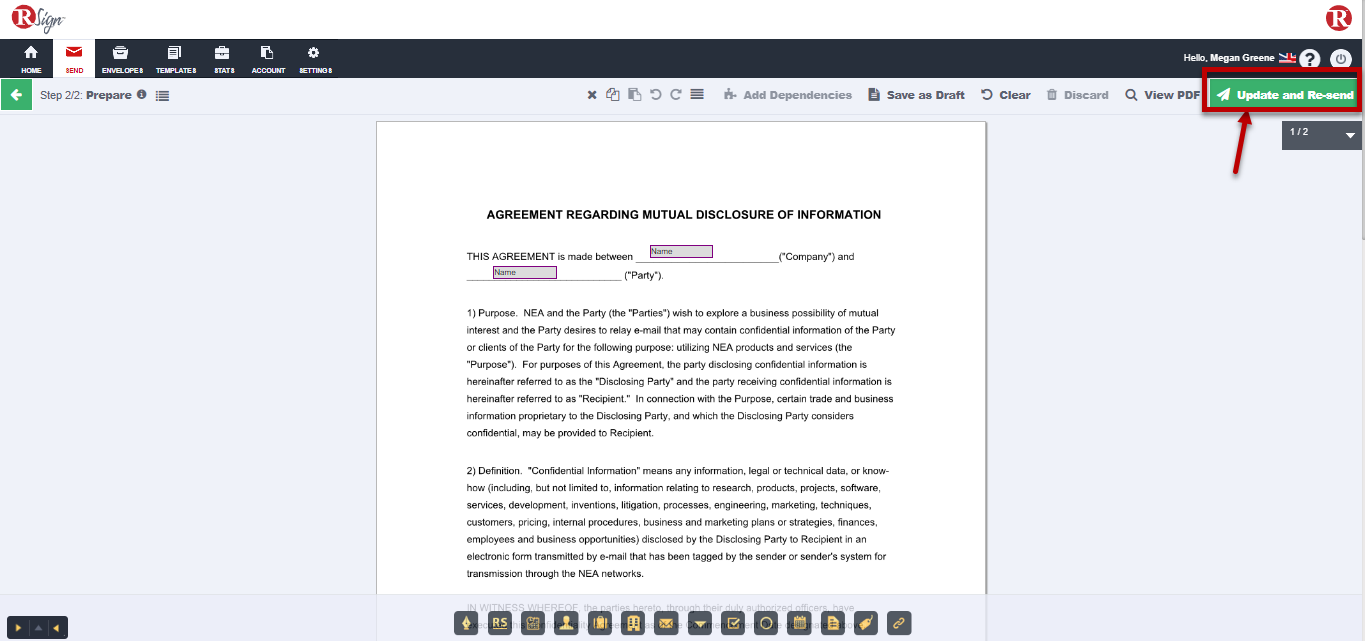Click the redo arrow icon
This screenshot has height=641, width=1365.
(x=676, y=95)
